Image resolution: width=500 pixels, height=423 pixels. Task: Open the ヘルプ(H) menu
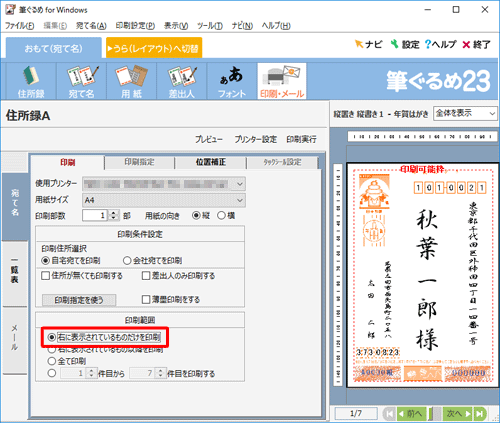[x=276, y=26]
